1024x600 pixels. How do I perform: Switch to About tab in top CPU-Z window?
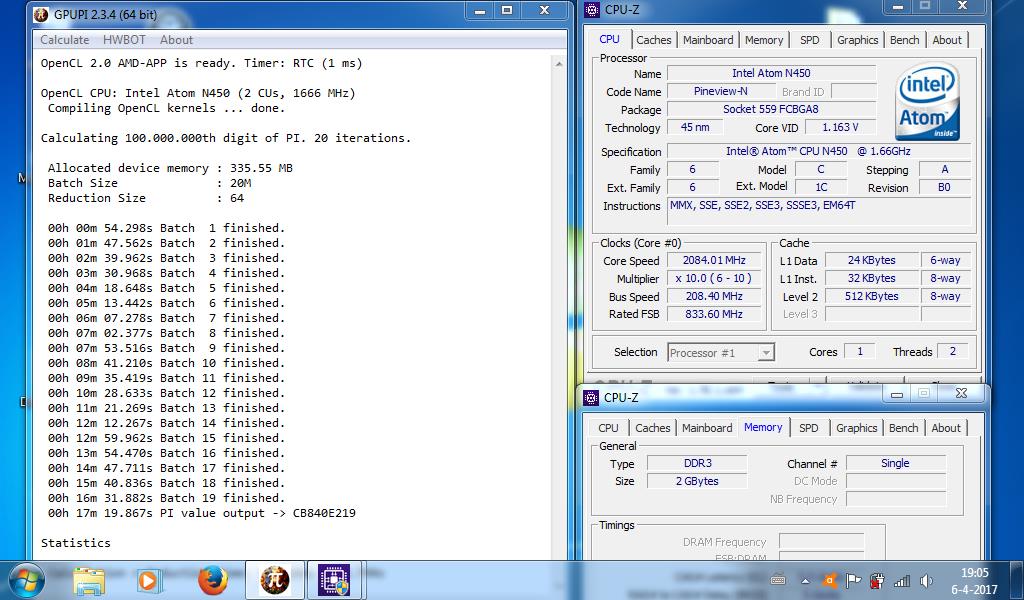coord(947,40)
